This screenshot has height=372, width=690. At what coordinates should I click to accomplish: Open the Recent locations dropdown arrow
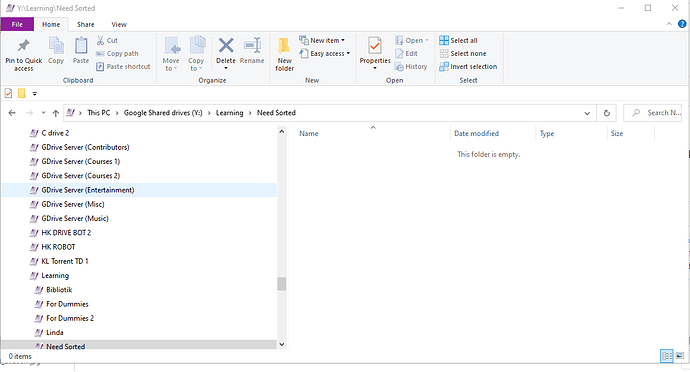(x=44, y=113)
